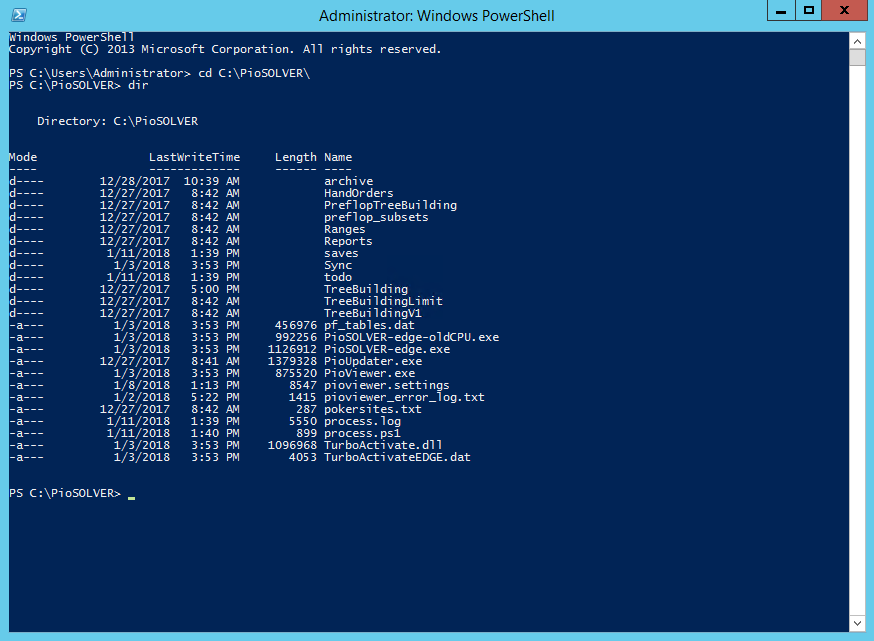Viewport: 874px width, 641px height.
Task: Click the scrollbar down arrow
Action: tap(857, 622)
